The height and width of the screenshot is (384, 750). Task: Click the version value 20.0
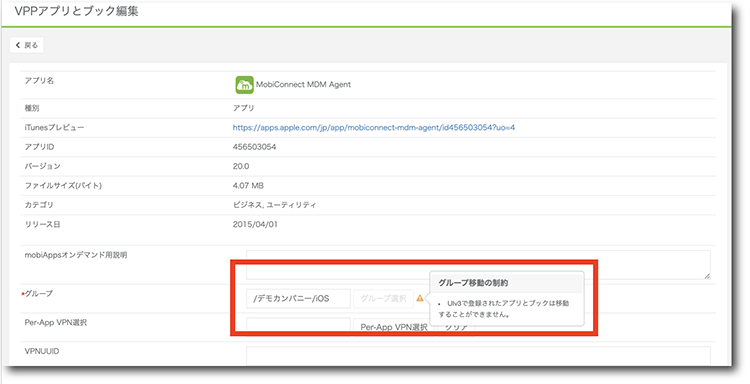tap(241, 166)
